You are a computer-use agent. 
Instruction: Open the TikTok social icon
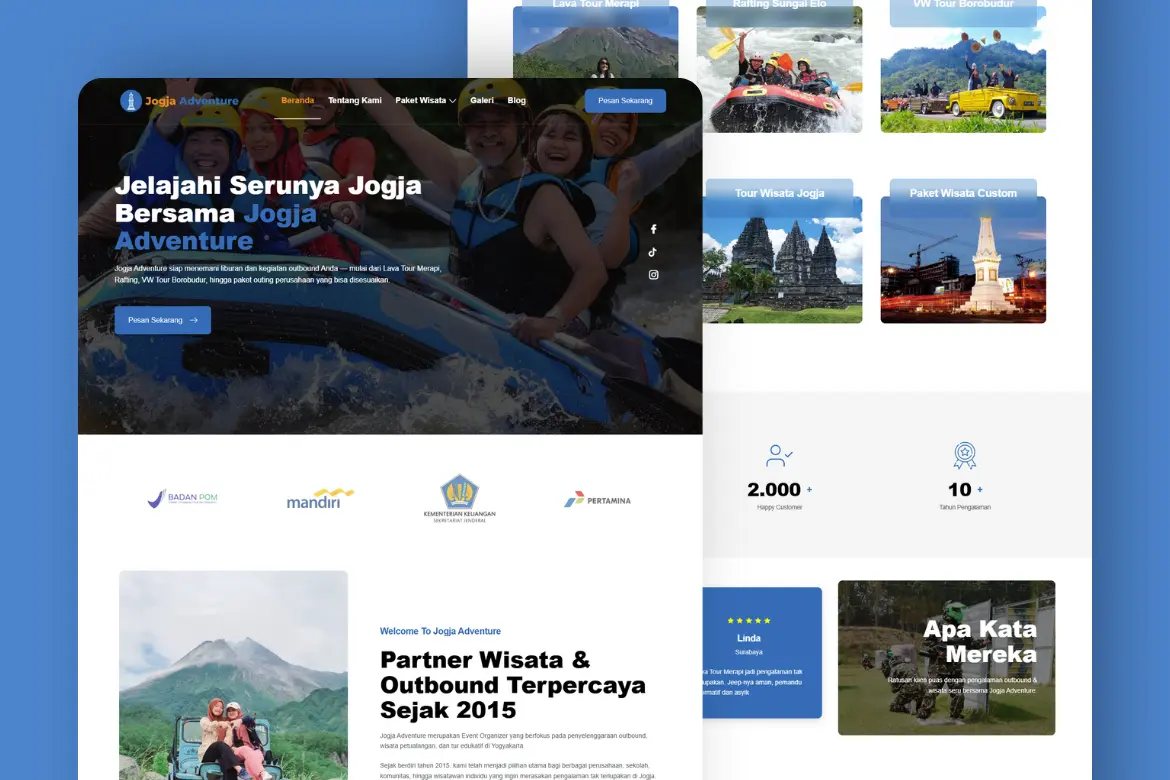pyautogui.click(x=653, y=252)
